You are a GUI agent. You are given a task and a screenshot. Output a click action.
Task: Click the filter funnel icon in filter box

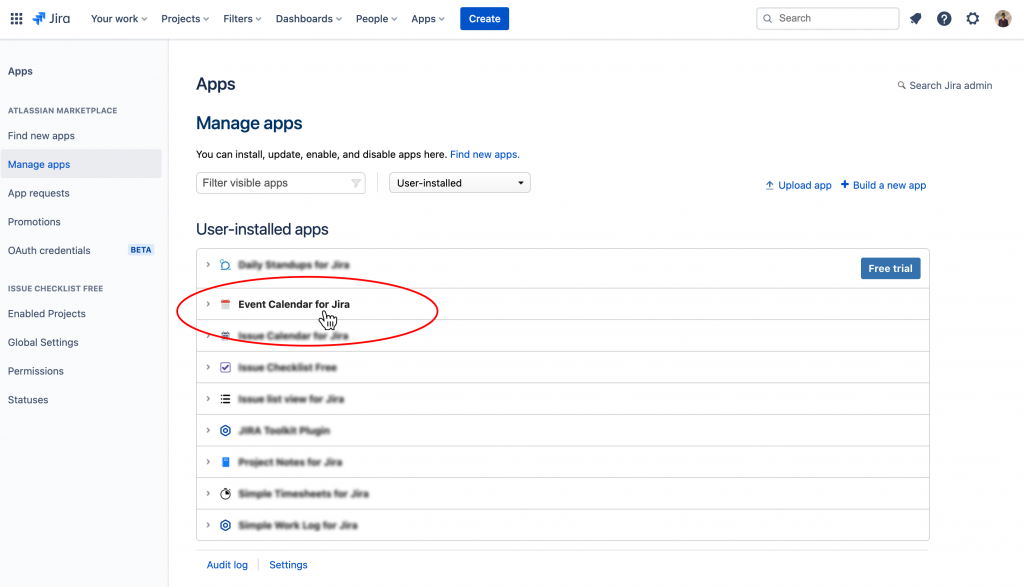tap(355, 183)
